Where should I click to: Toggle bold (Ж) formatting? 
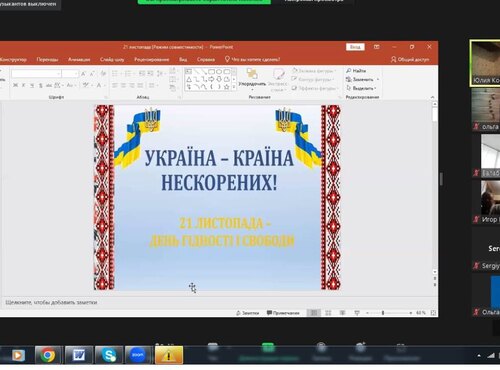coord(15,85)
